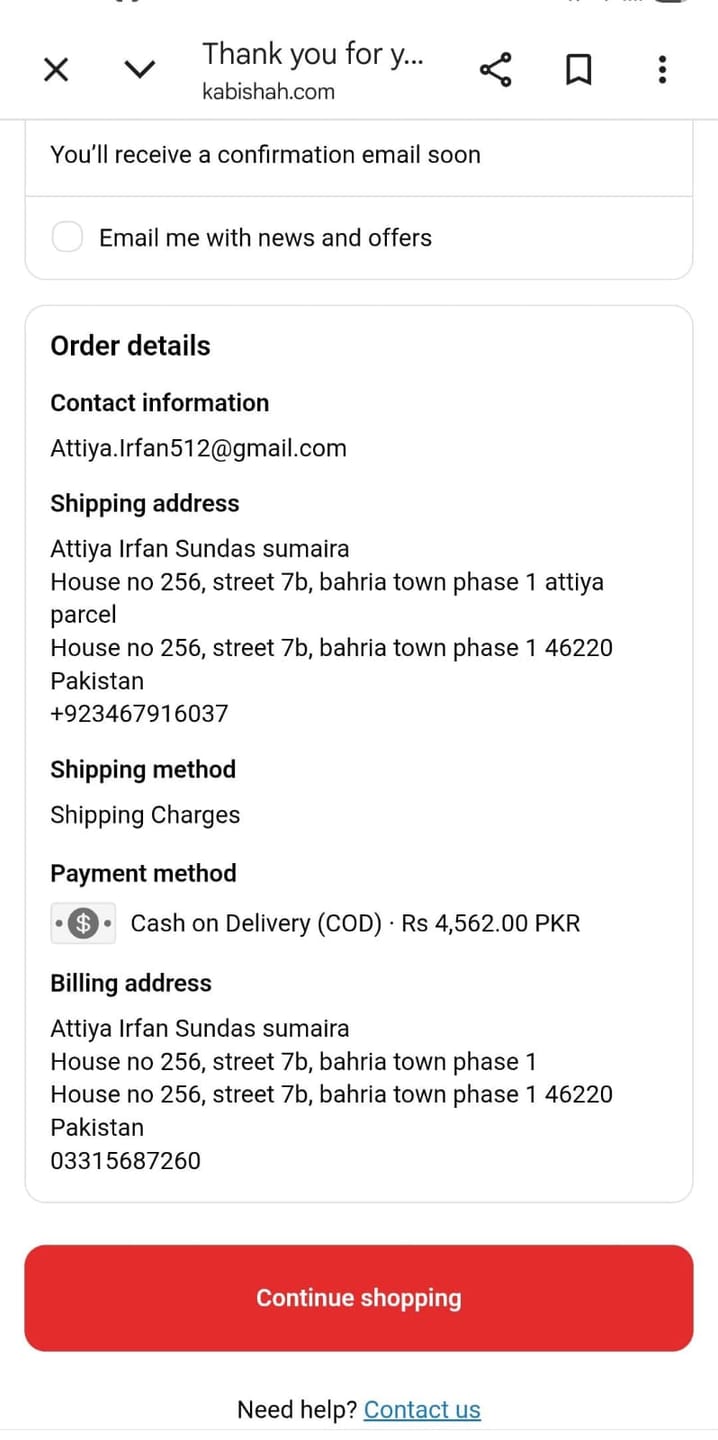
Task: Tap the Billing address heading
Action: coord(131,983)
